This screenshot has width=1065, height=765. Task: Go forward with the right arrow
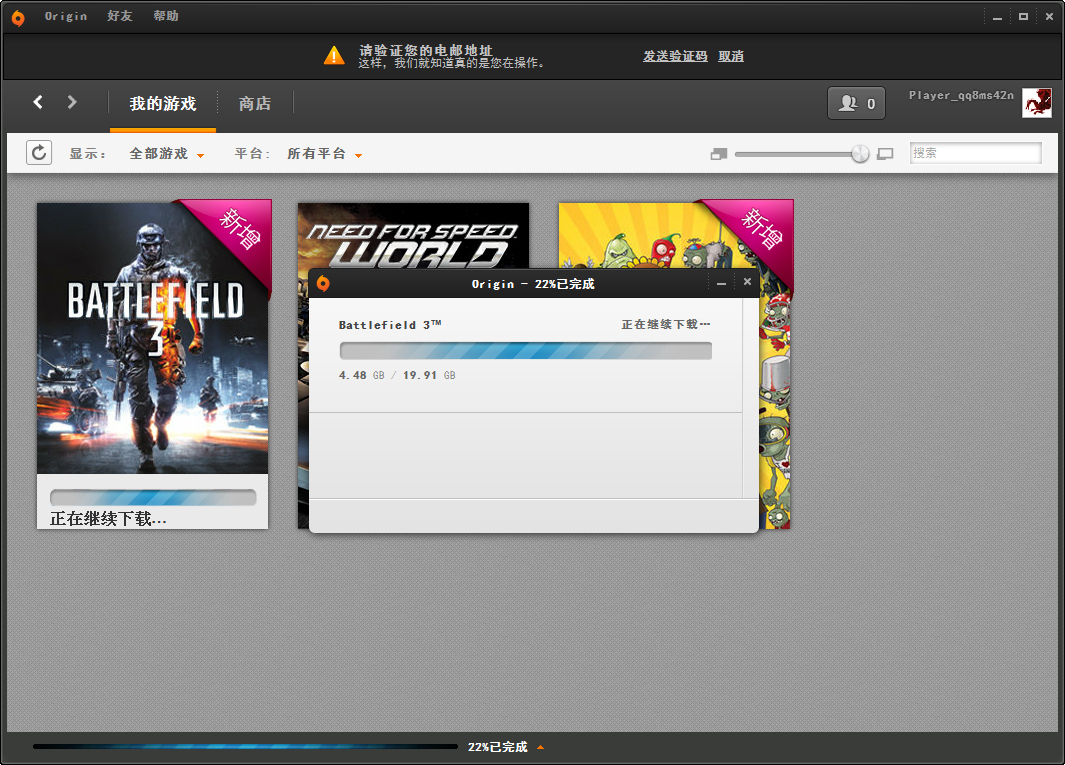71,102
